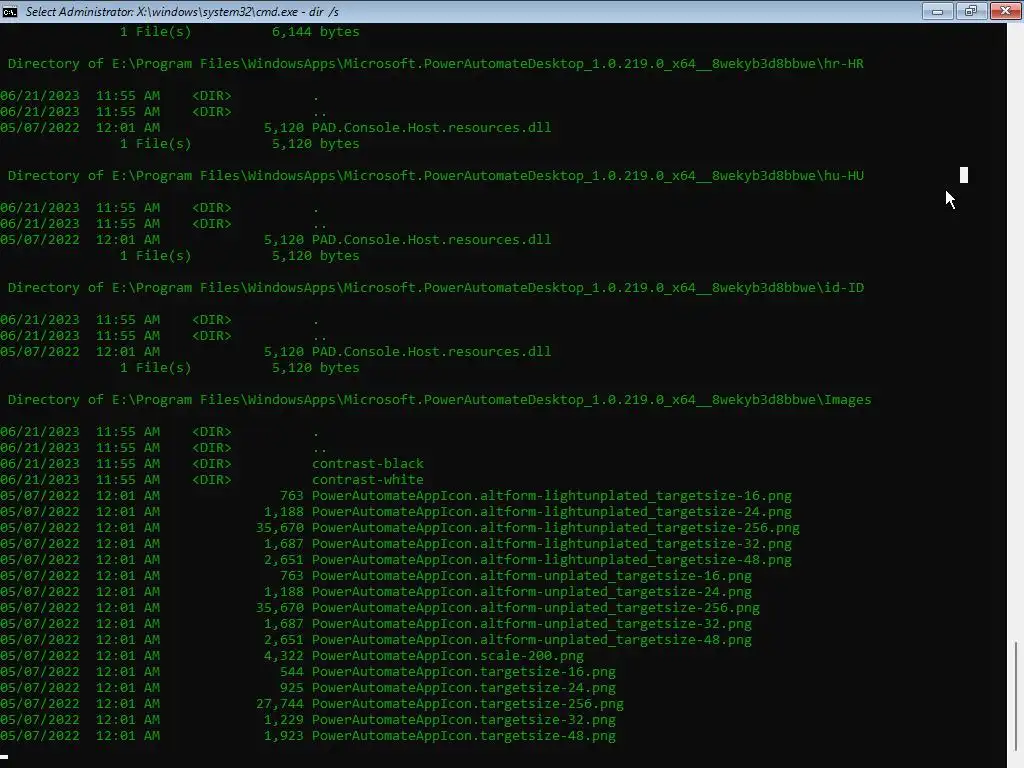Select the directory line ending in hu-HU
1024x768 pixels.
click(436, 176)
